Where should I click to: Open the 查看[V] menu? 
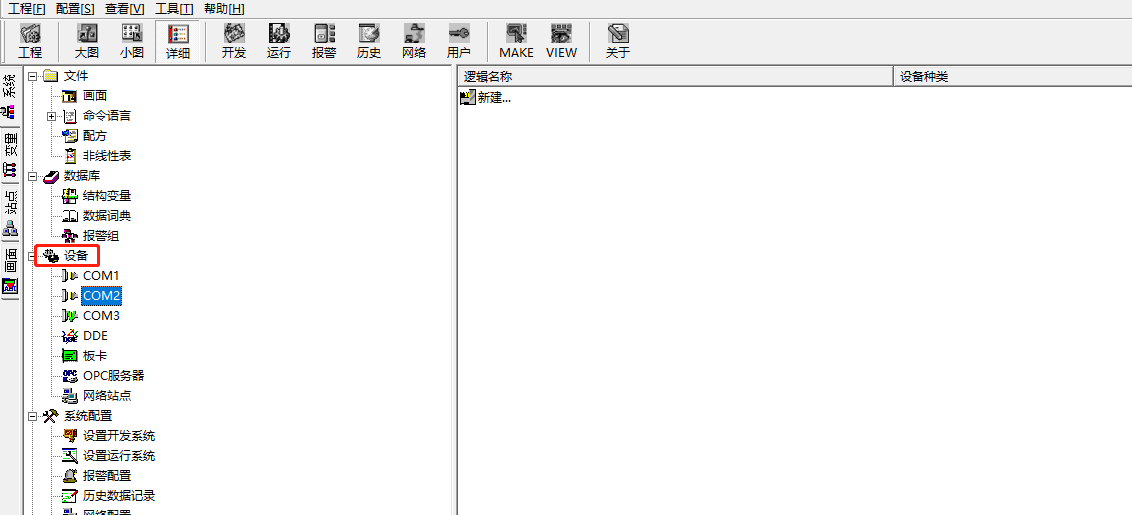point(125,9)
